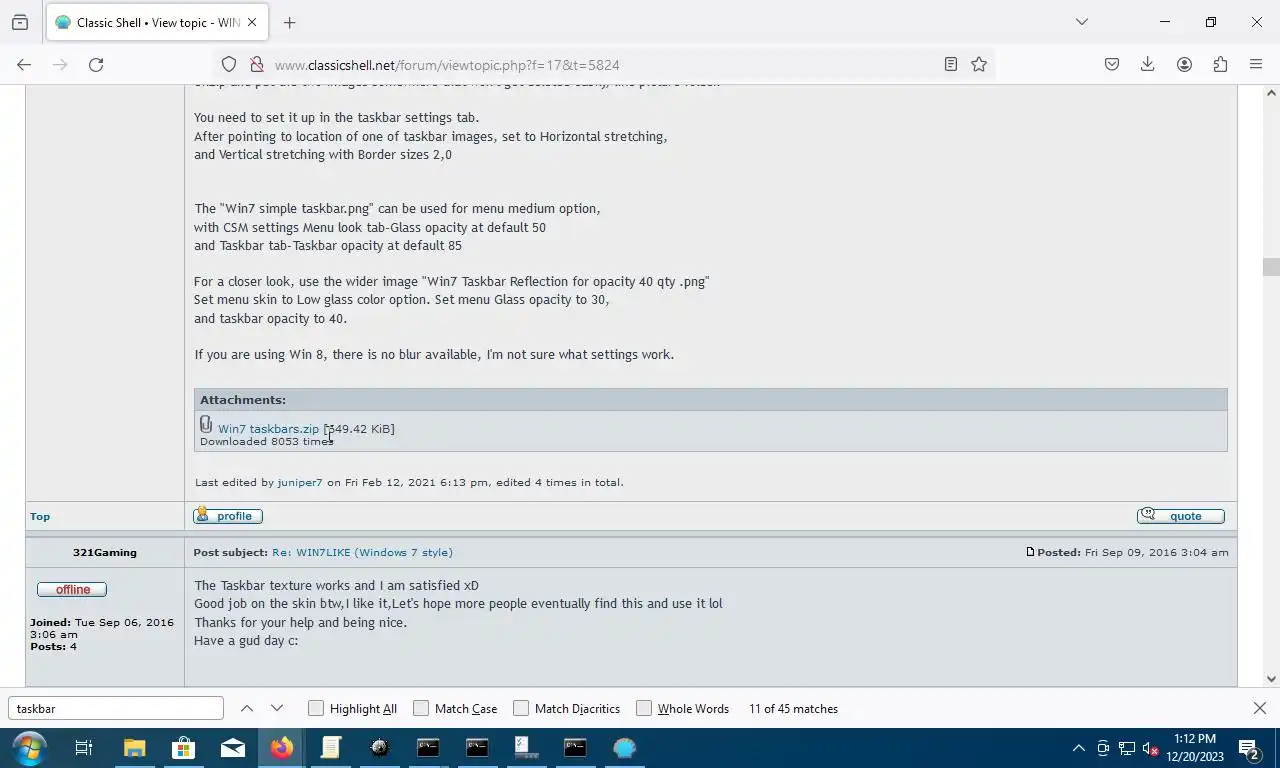Switch to Firefox in taskbar
This screenshot has width=1280, height=768.
point(282,747)
